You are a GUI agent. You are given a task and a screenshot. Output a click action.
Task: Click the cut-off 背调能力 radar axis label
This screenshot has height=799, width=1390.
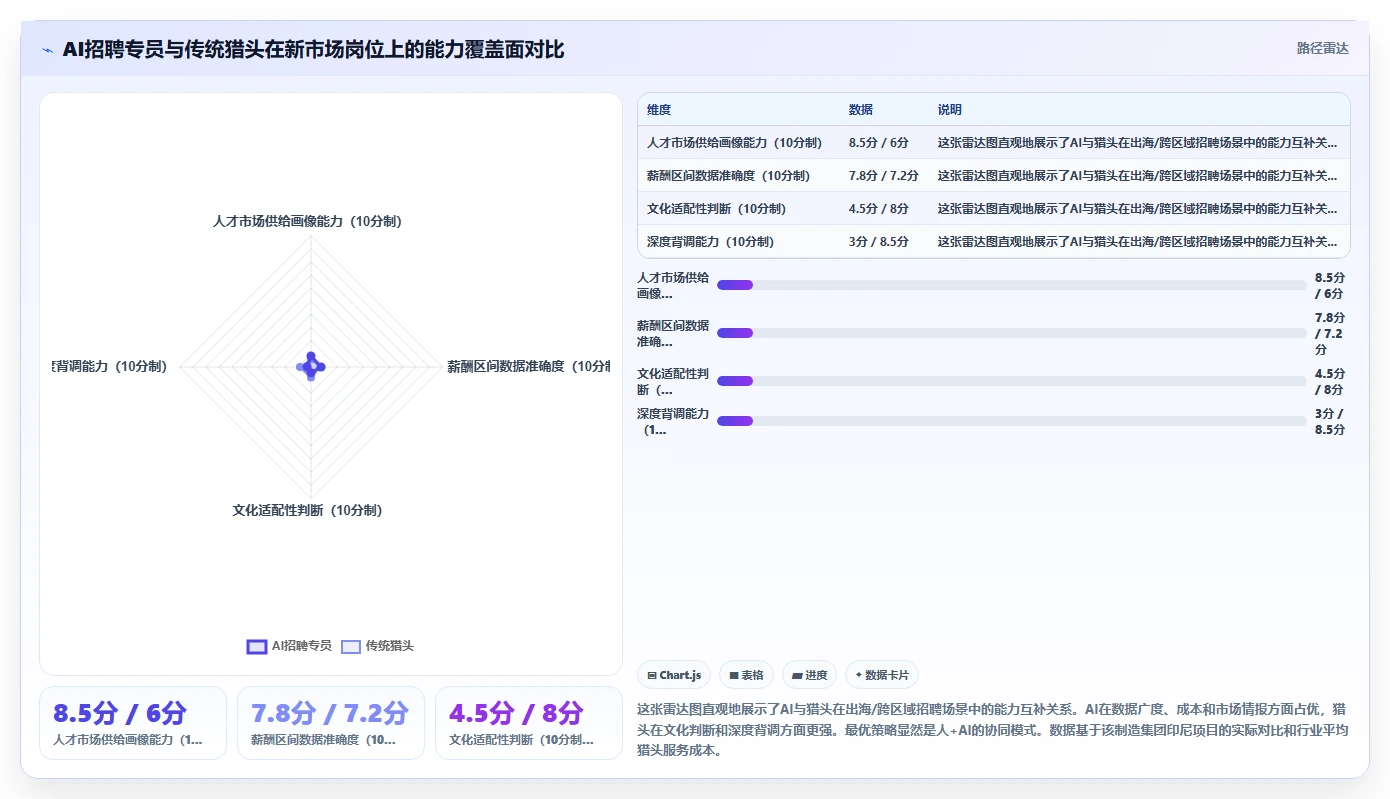point(110,366)
